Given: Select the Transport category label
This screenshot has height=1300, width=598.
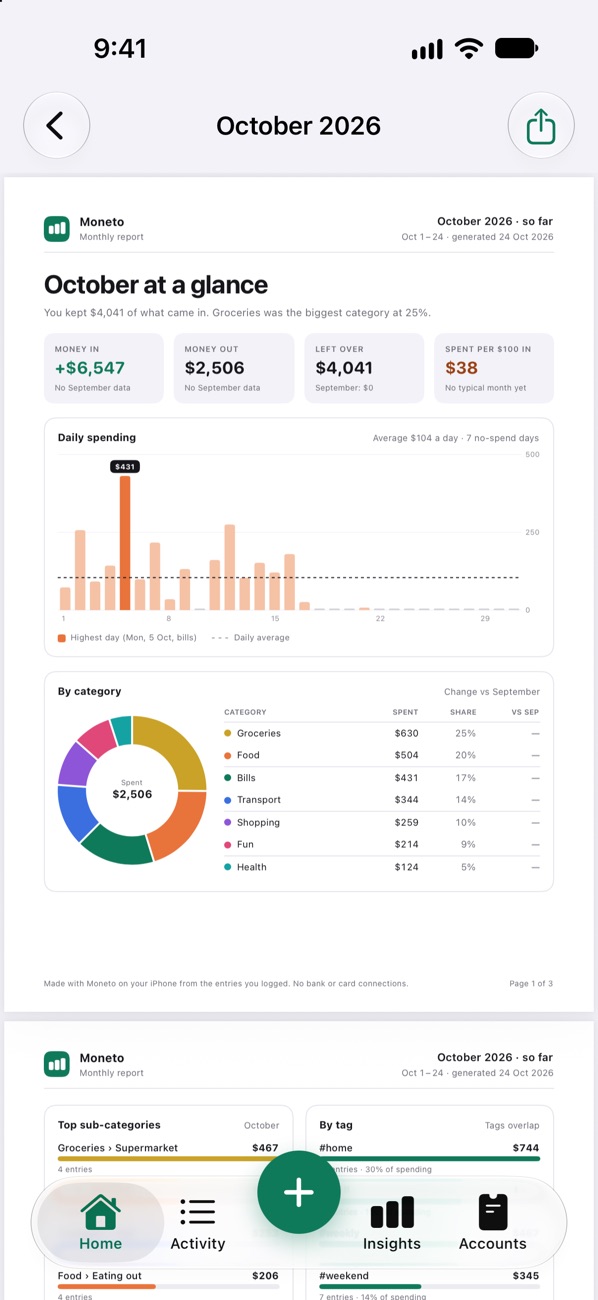Looking at the screenshot, I should click(259, 800).
